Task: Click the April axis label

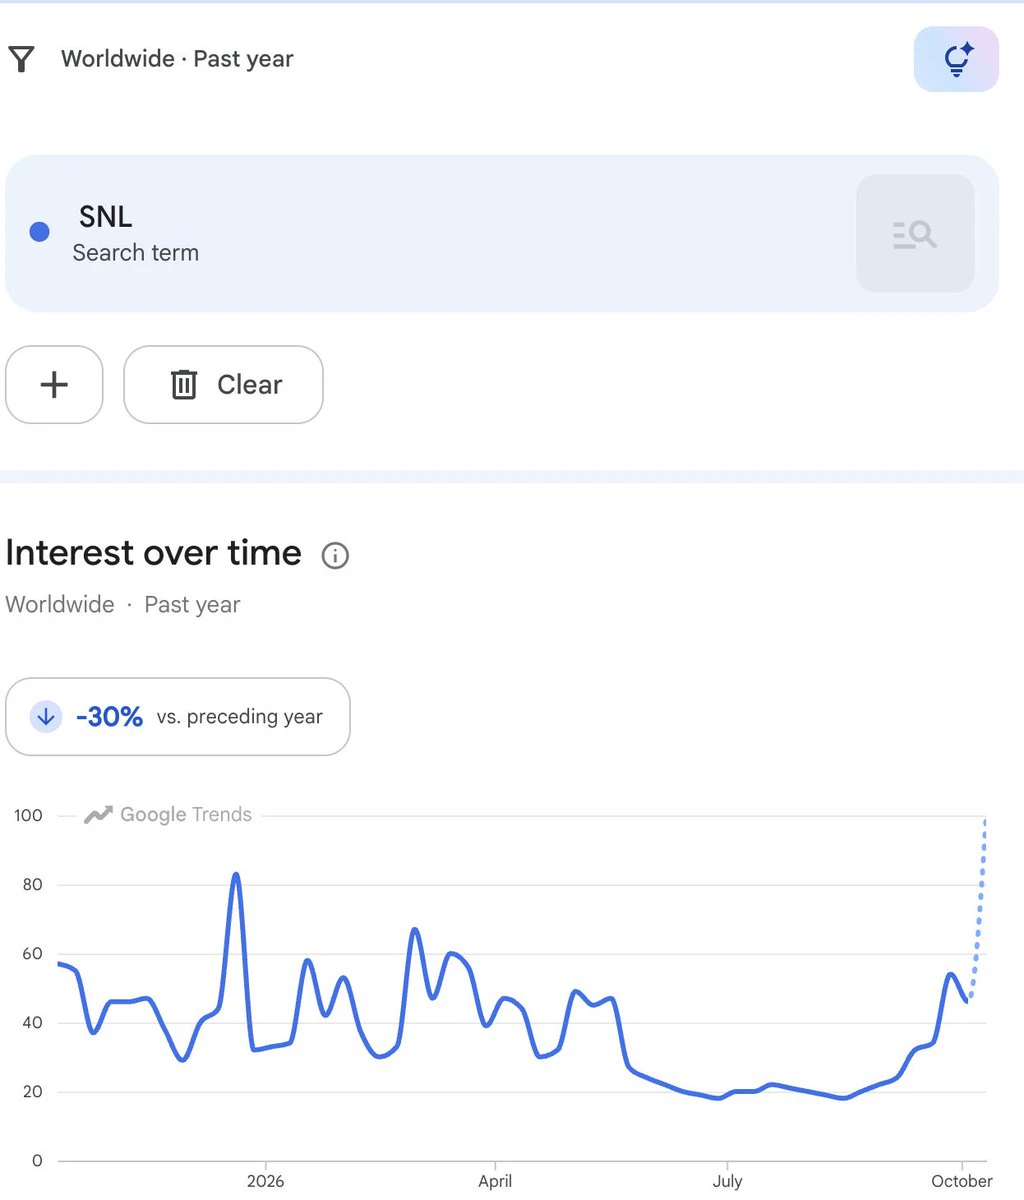Action: click(495, 1181)
